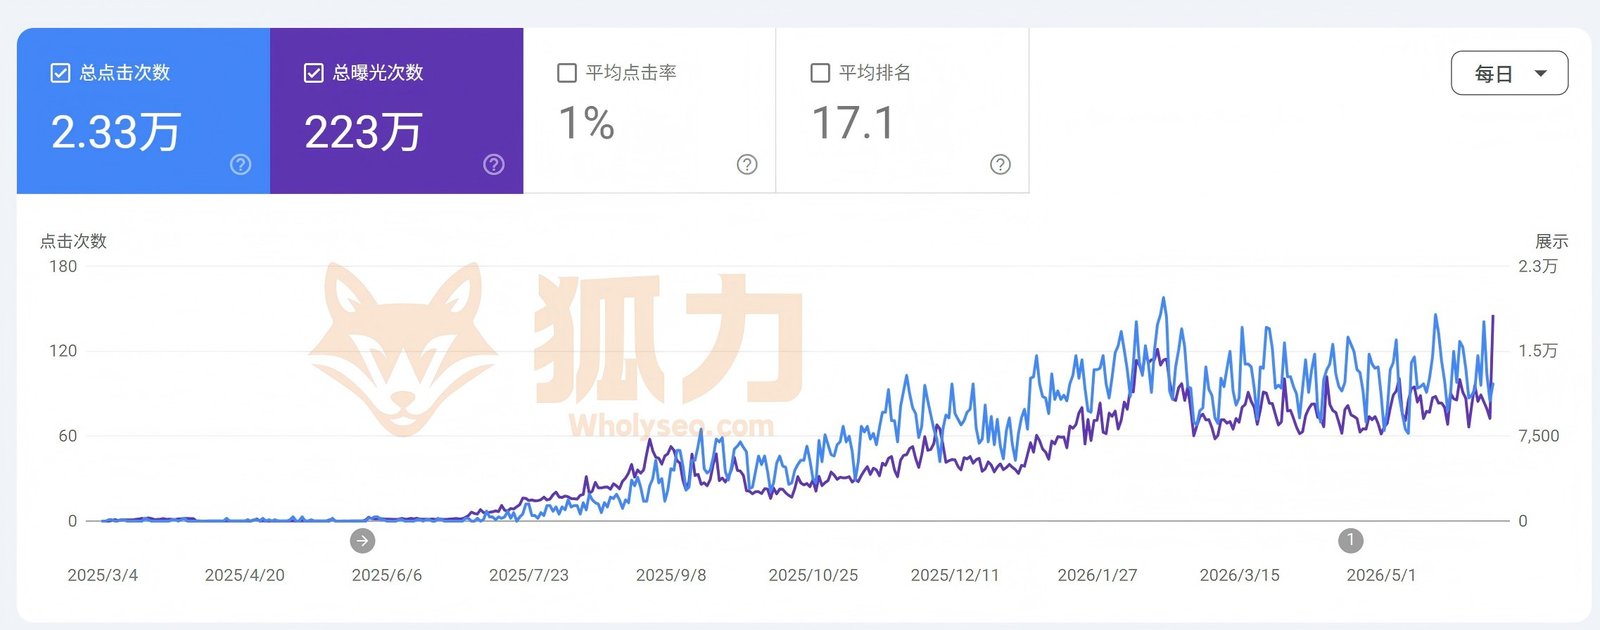This screenshot has height=630, width=1600.
Task: Click the 2025/6/6 date label
Action: 387,575
